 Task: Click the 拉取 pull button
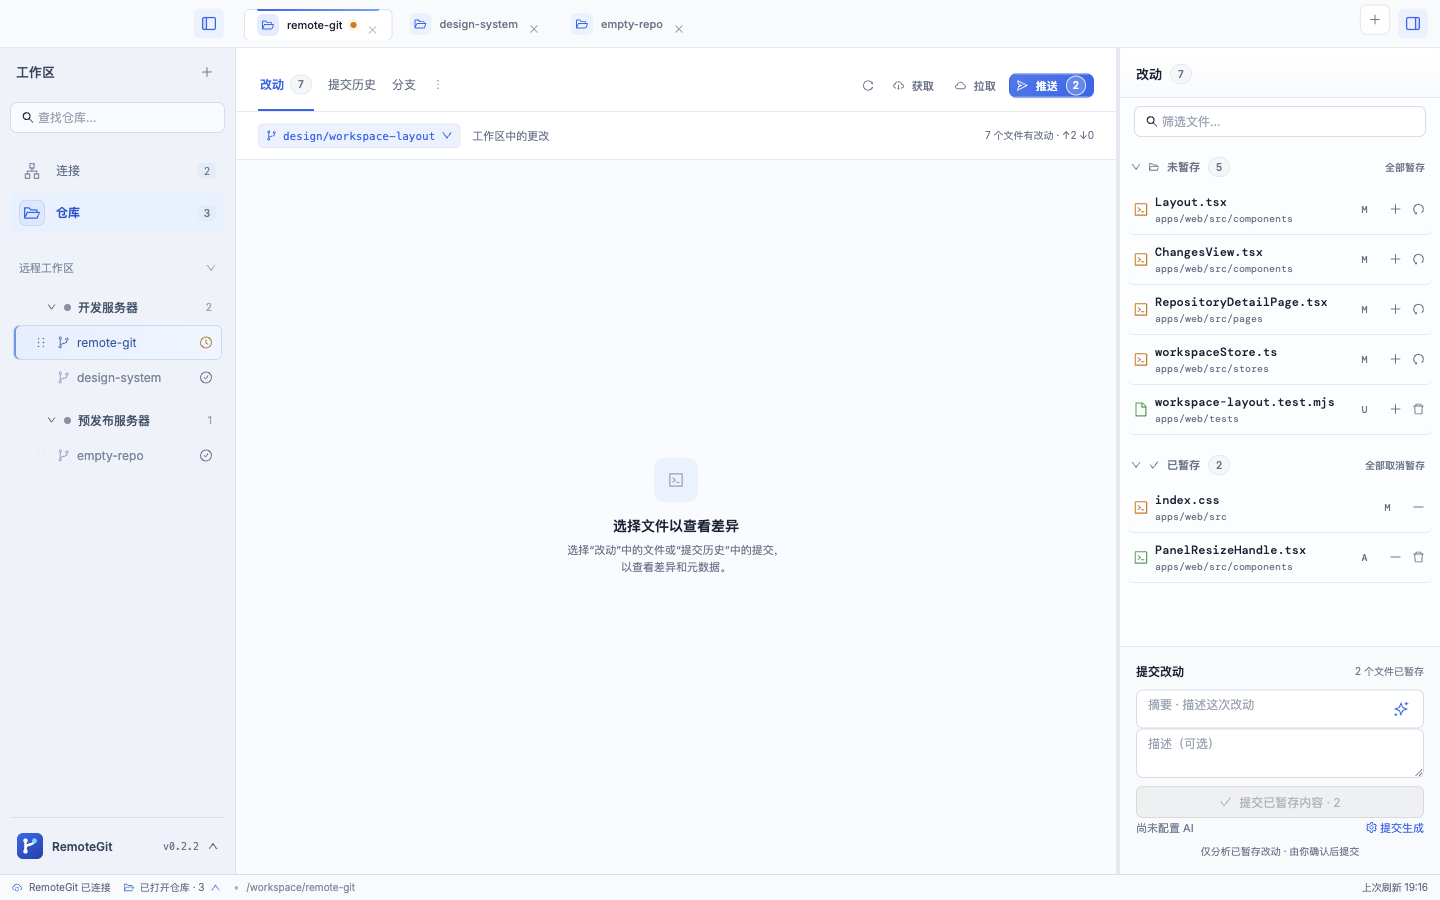pyautogui.click(x=975, y=86)
